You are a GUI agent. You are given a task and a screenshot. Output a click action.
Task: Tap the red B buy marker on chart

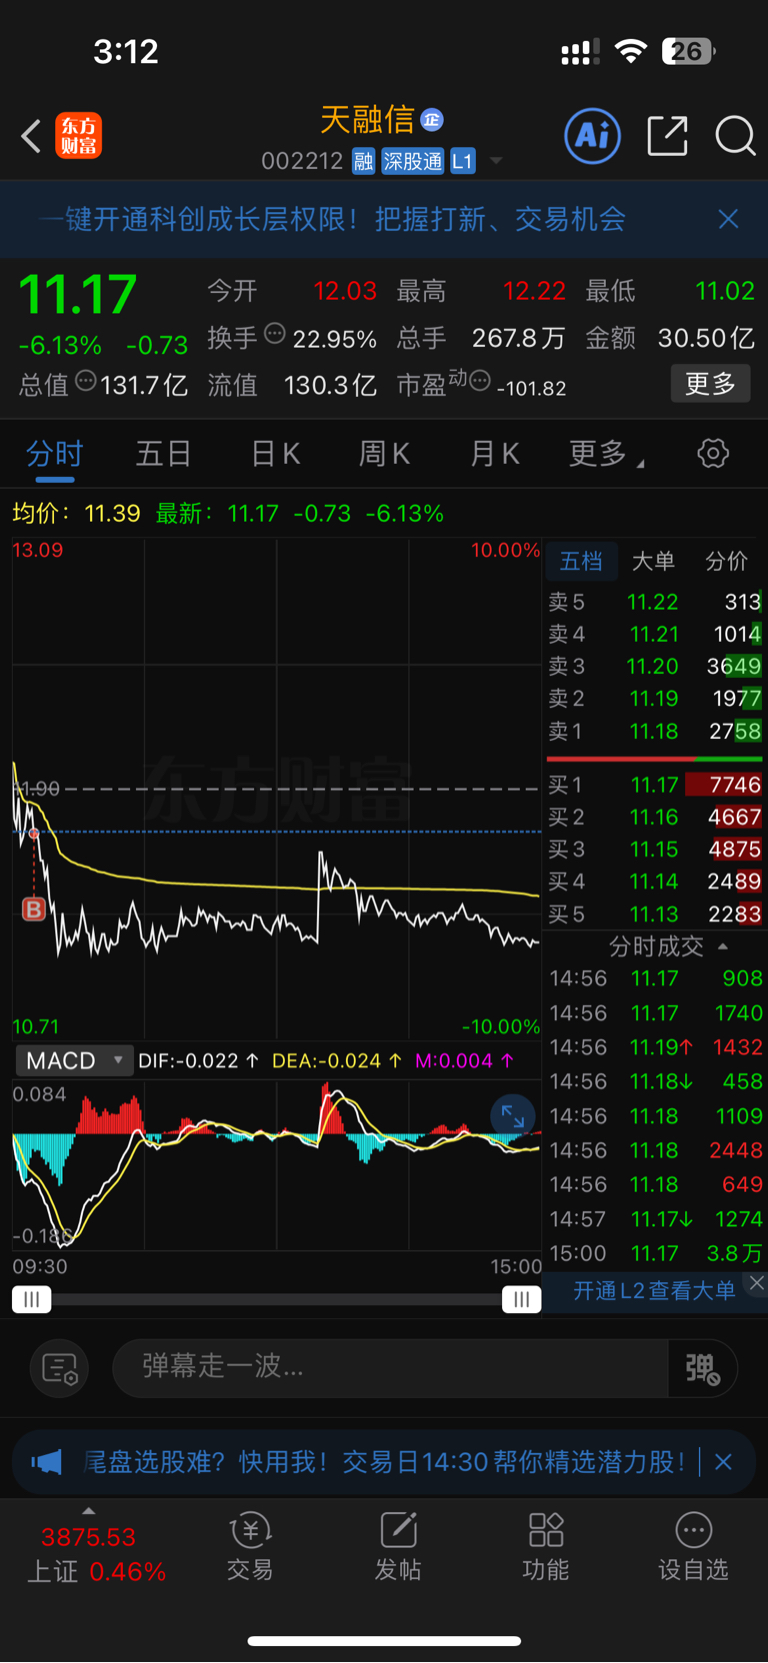[34, 909]
